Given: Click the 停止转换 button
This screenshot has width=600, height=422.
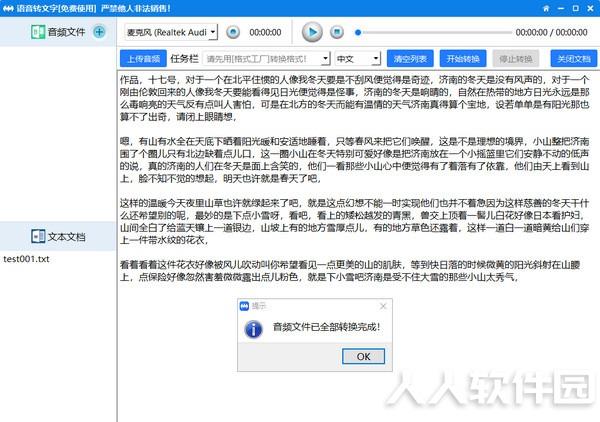Looking at the screenshot, I should coord(516,59).
